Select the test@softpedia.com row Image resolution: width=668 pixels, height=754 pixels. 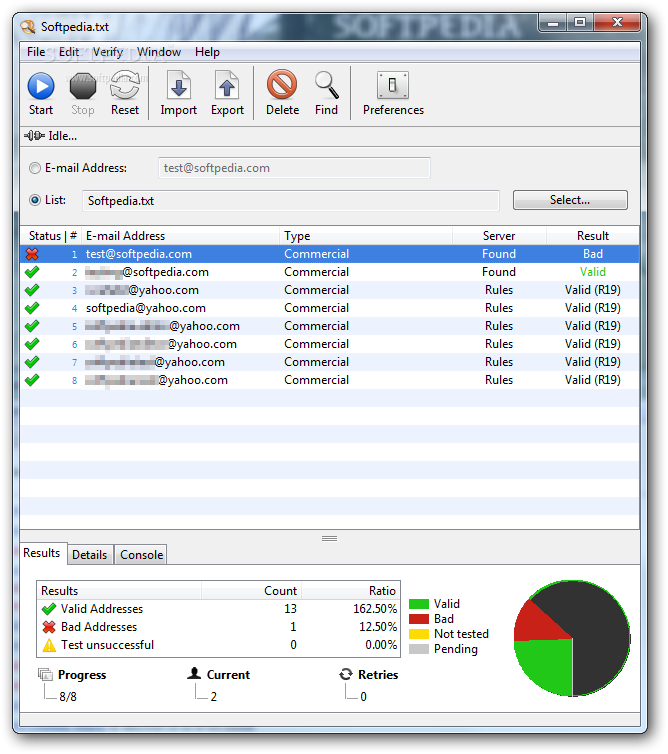(x=329, y=254)
